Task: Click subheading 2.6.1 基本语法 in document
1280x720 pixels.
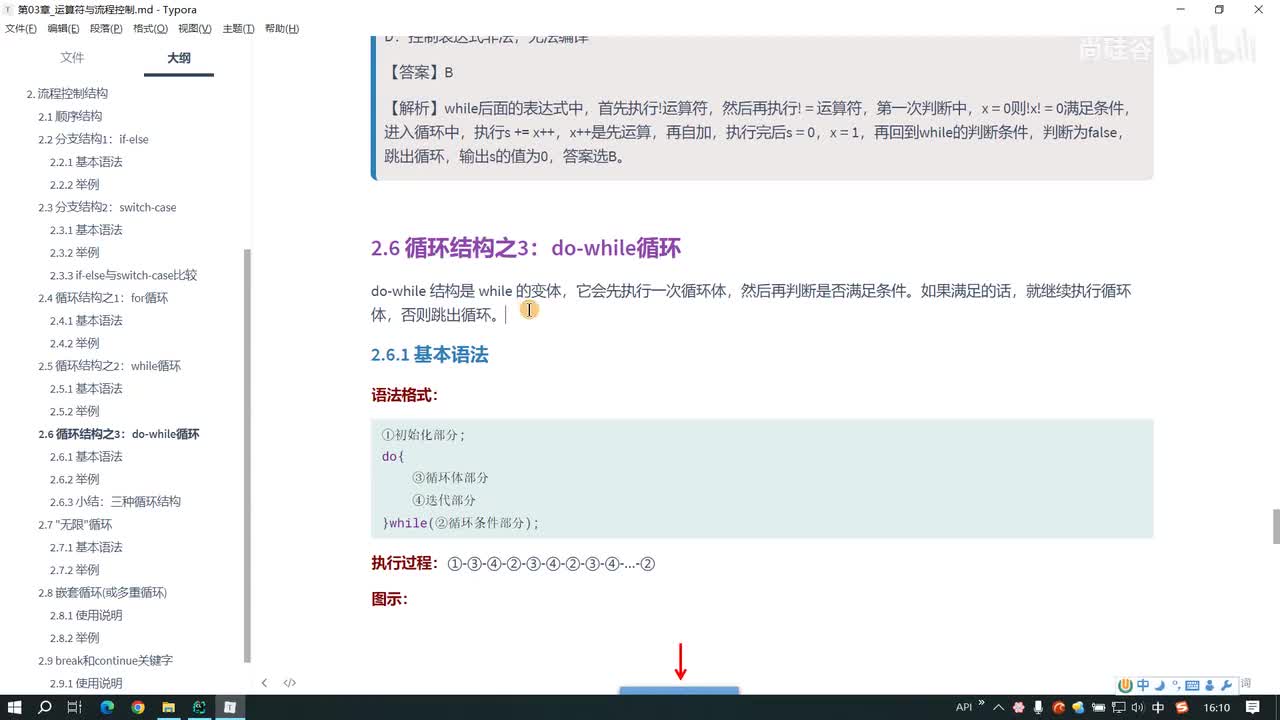Action: point(429,355)
